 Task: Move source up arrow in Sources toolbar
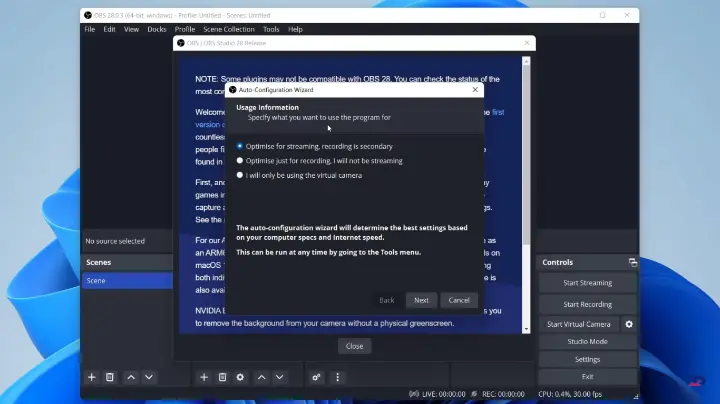coord(261,377)
